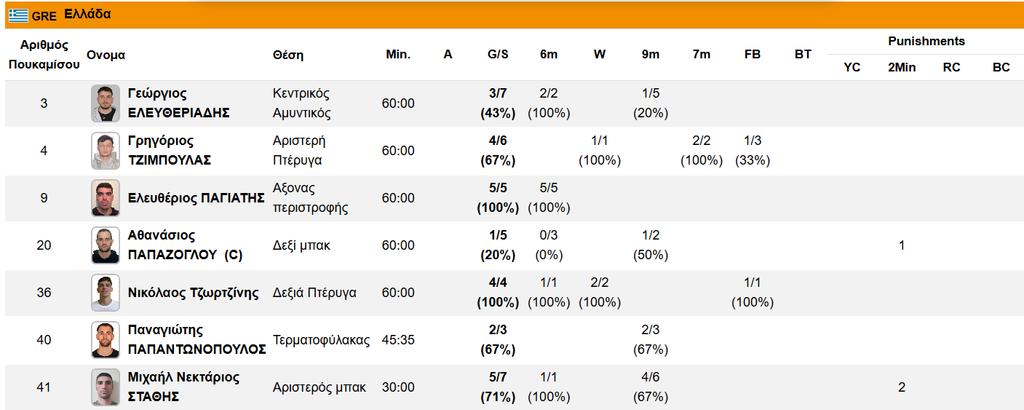Viewport: 1024px width, 410px height.
Task: Open Αθανάσιος ΠΑΠΑΖΟΓΛΟΥ player photo
Action: pyautogui.click(x=105, y=245)
